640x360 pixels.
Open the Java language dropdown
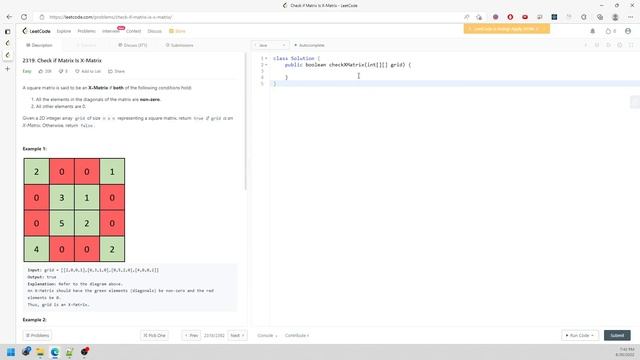(270, 45)
